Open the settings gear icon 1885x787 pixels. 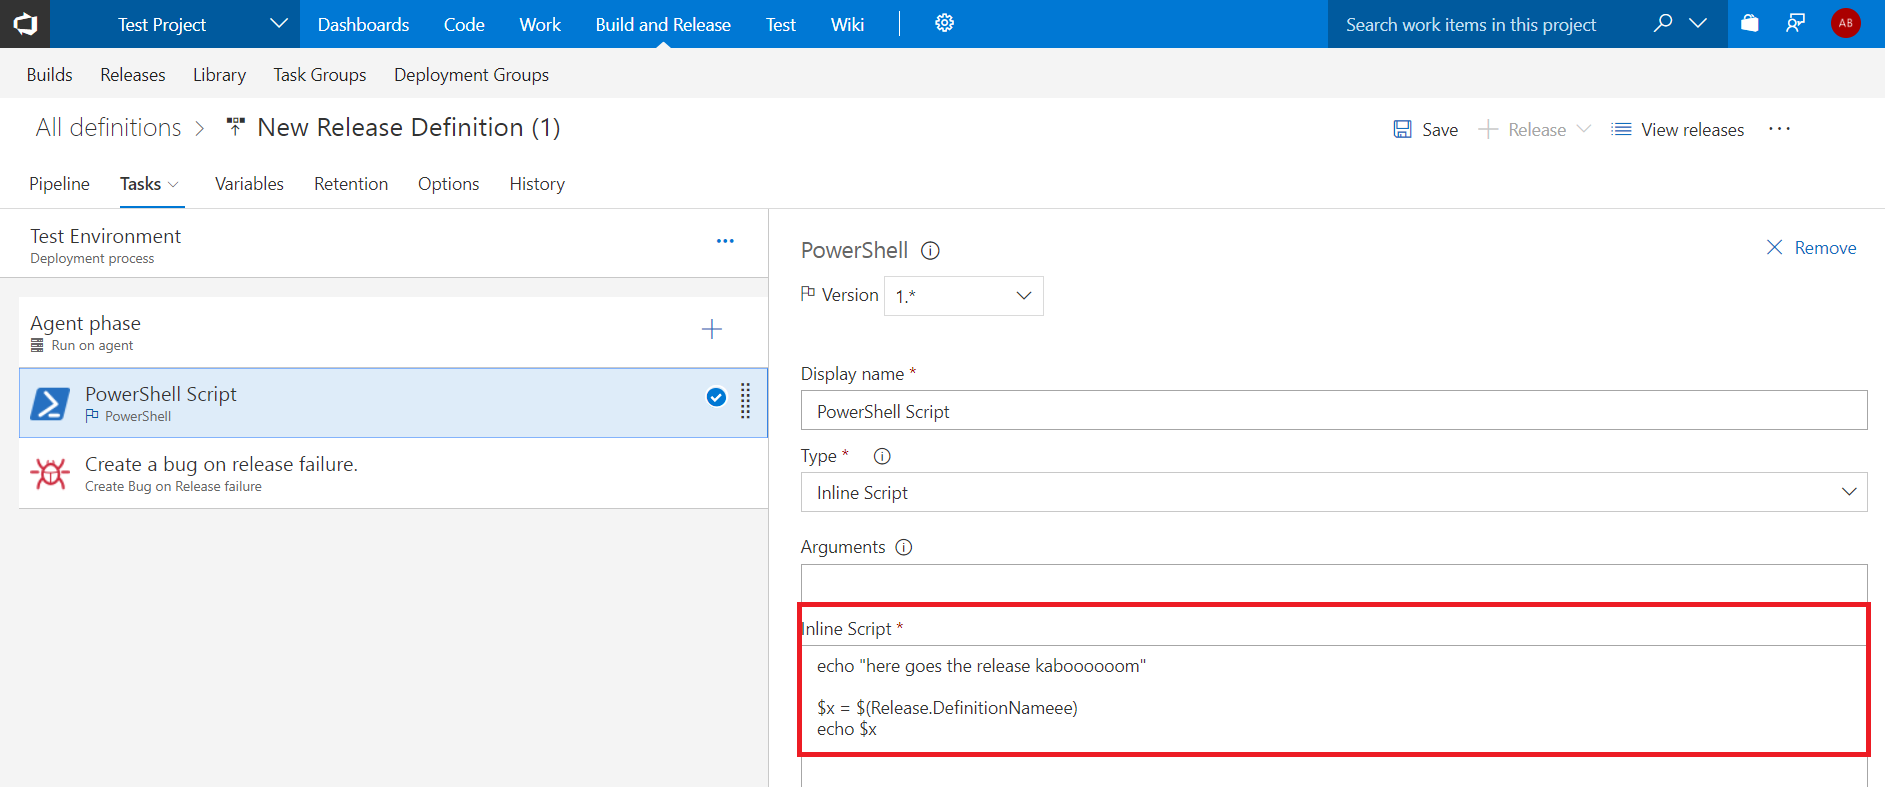click(944, 23)
